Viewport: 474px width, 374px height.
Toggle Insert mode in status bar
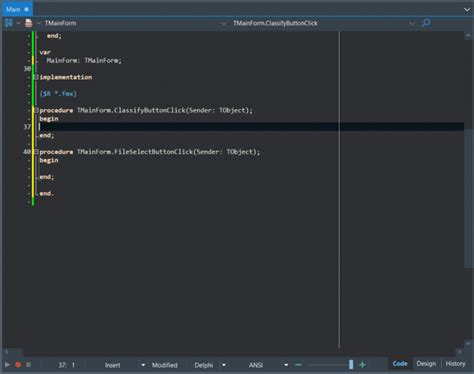pos(113,365)
